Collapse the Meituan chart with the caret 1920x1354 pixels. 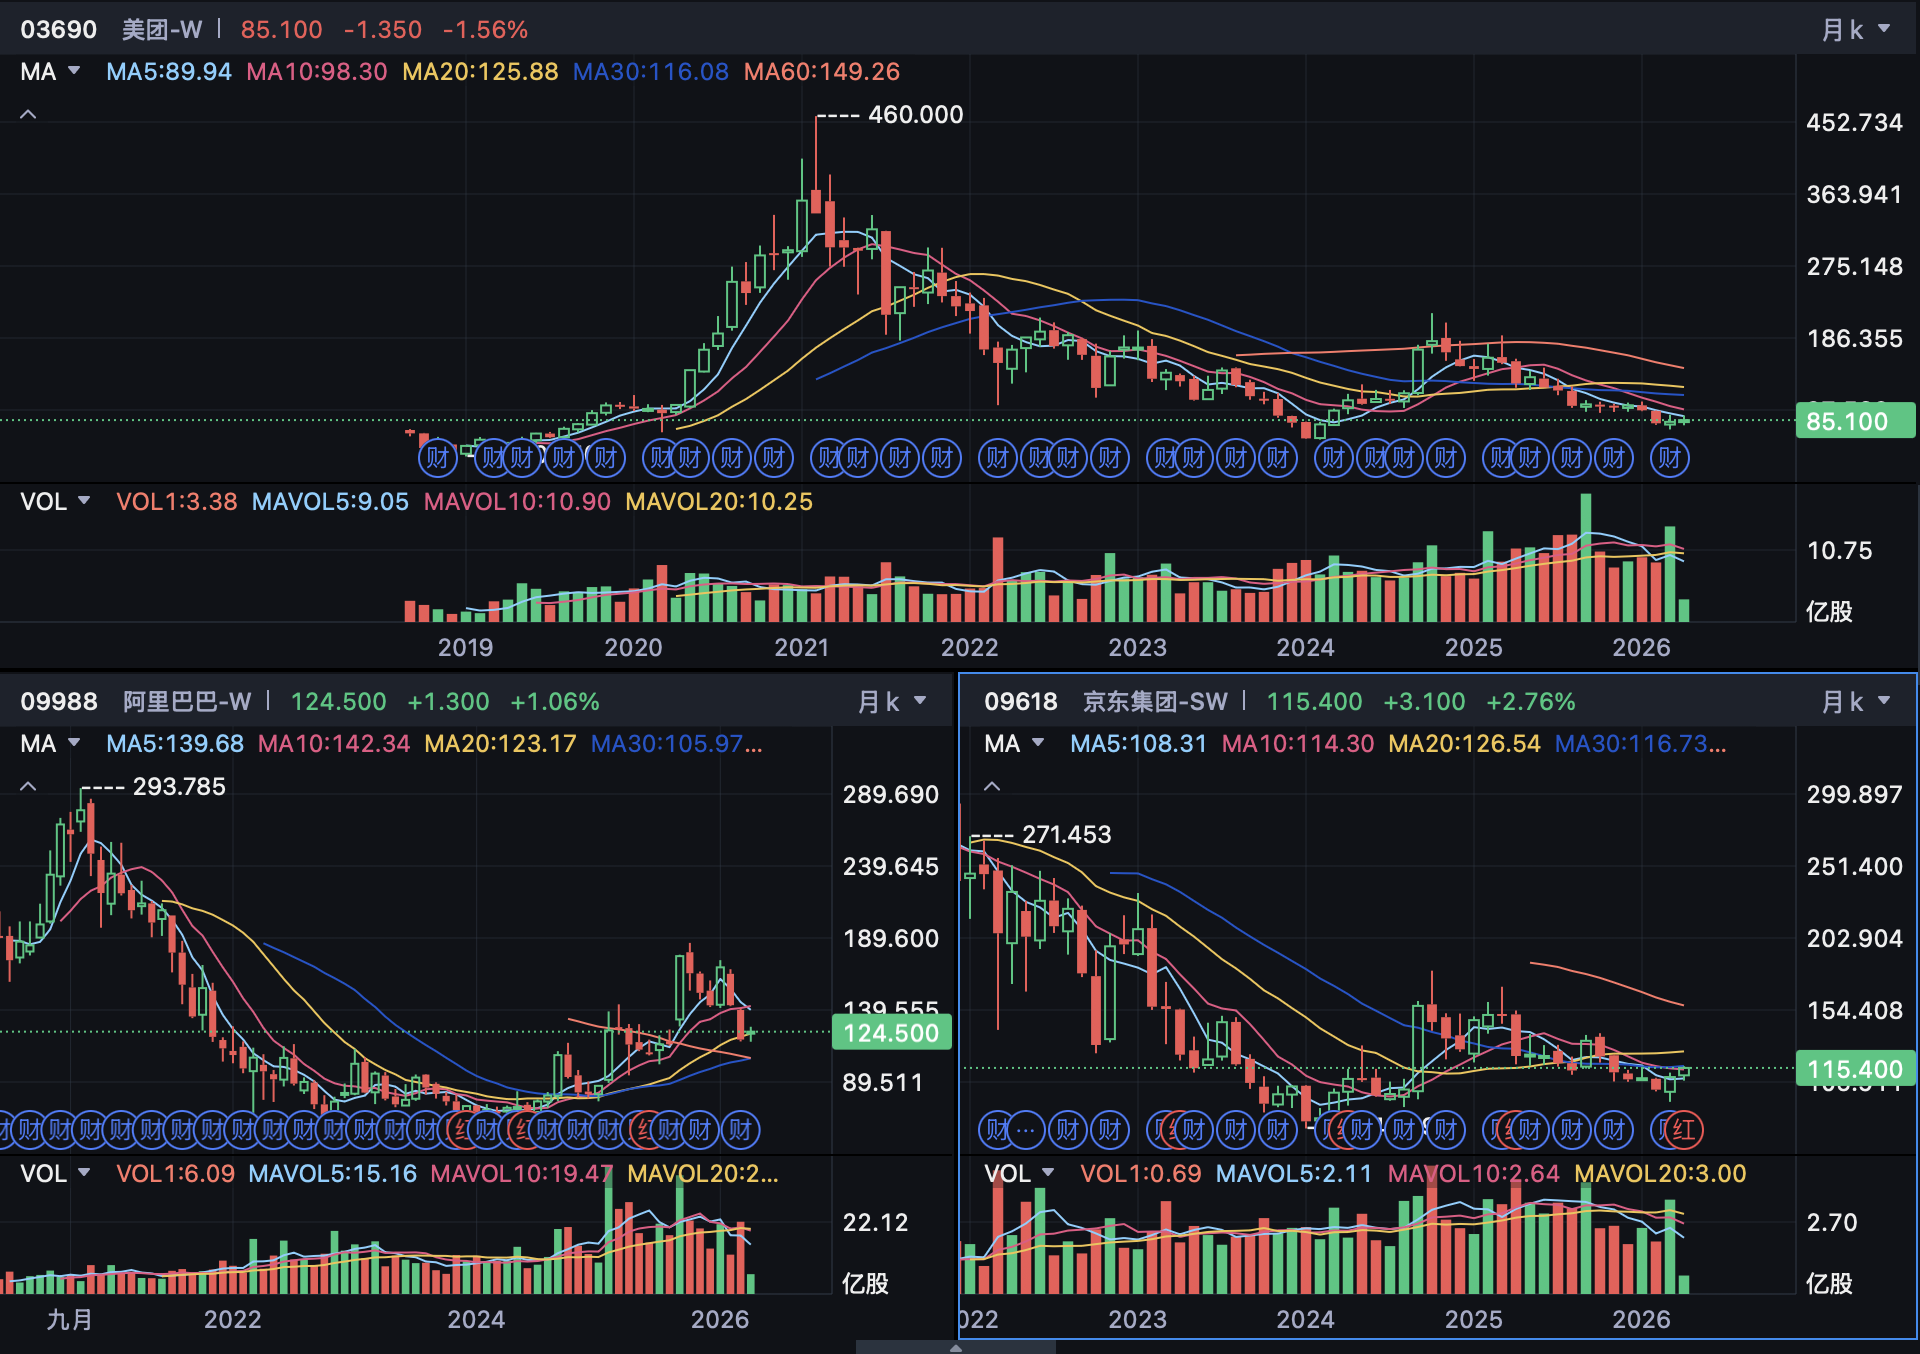(28, 115)
